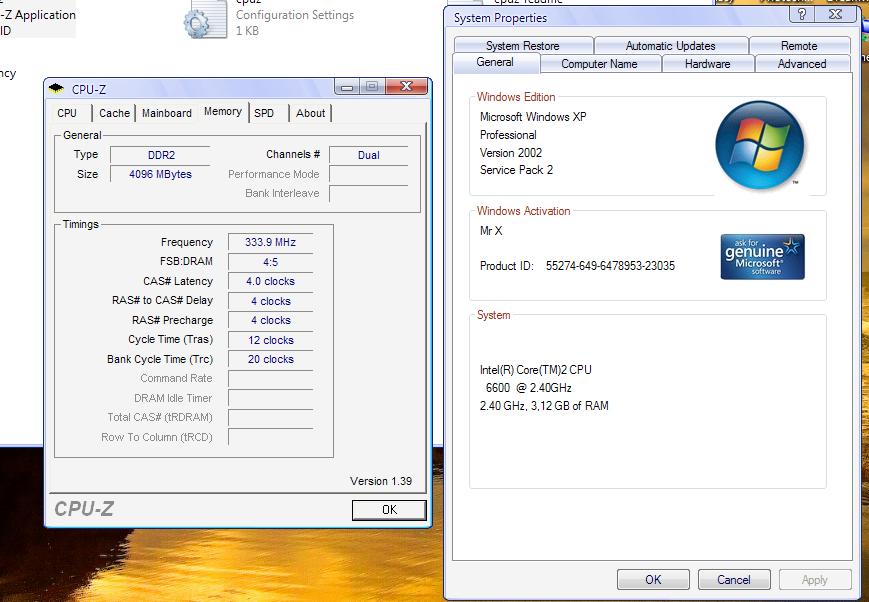Viewport: 869px width, 602px height.
Task: Switch to the Hardware tab
Action: click(707, 64)
